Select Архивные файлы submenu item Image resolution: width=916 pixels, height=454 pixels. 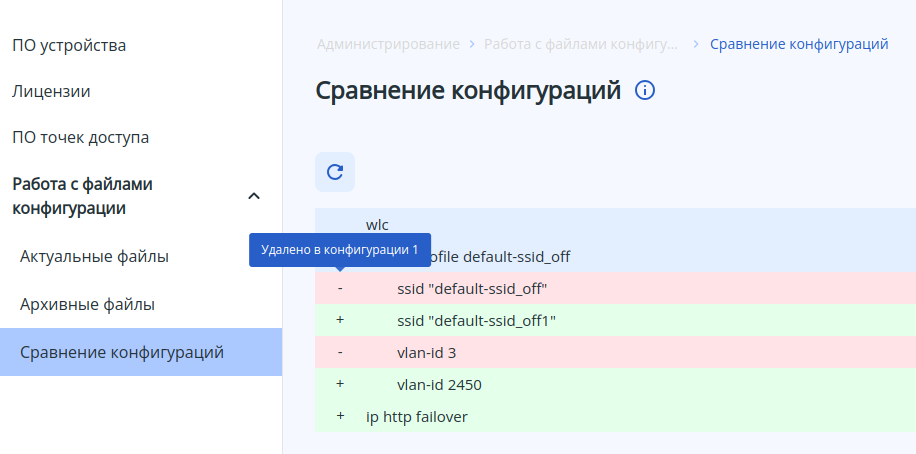(x=87, y=304)
